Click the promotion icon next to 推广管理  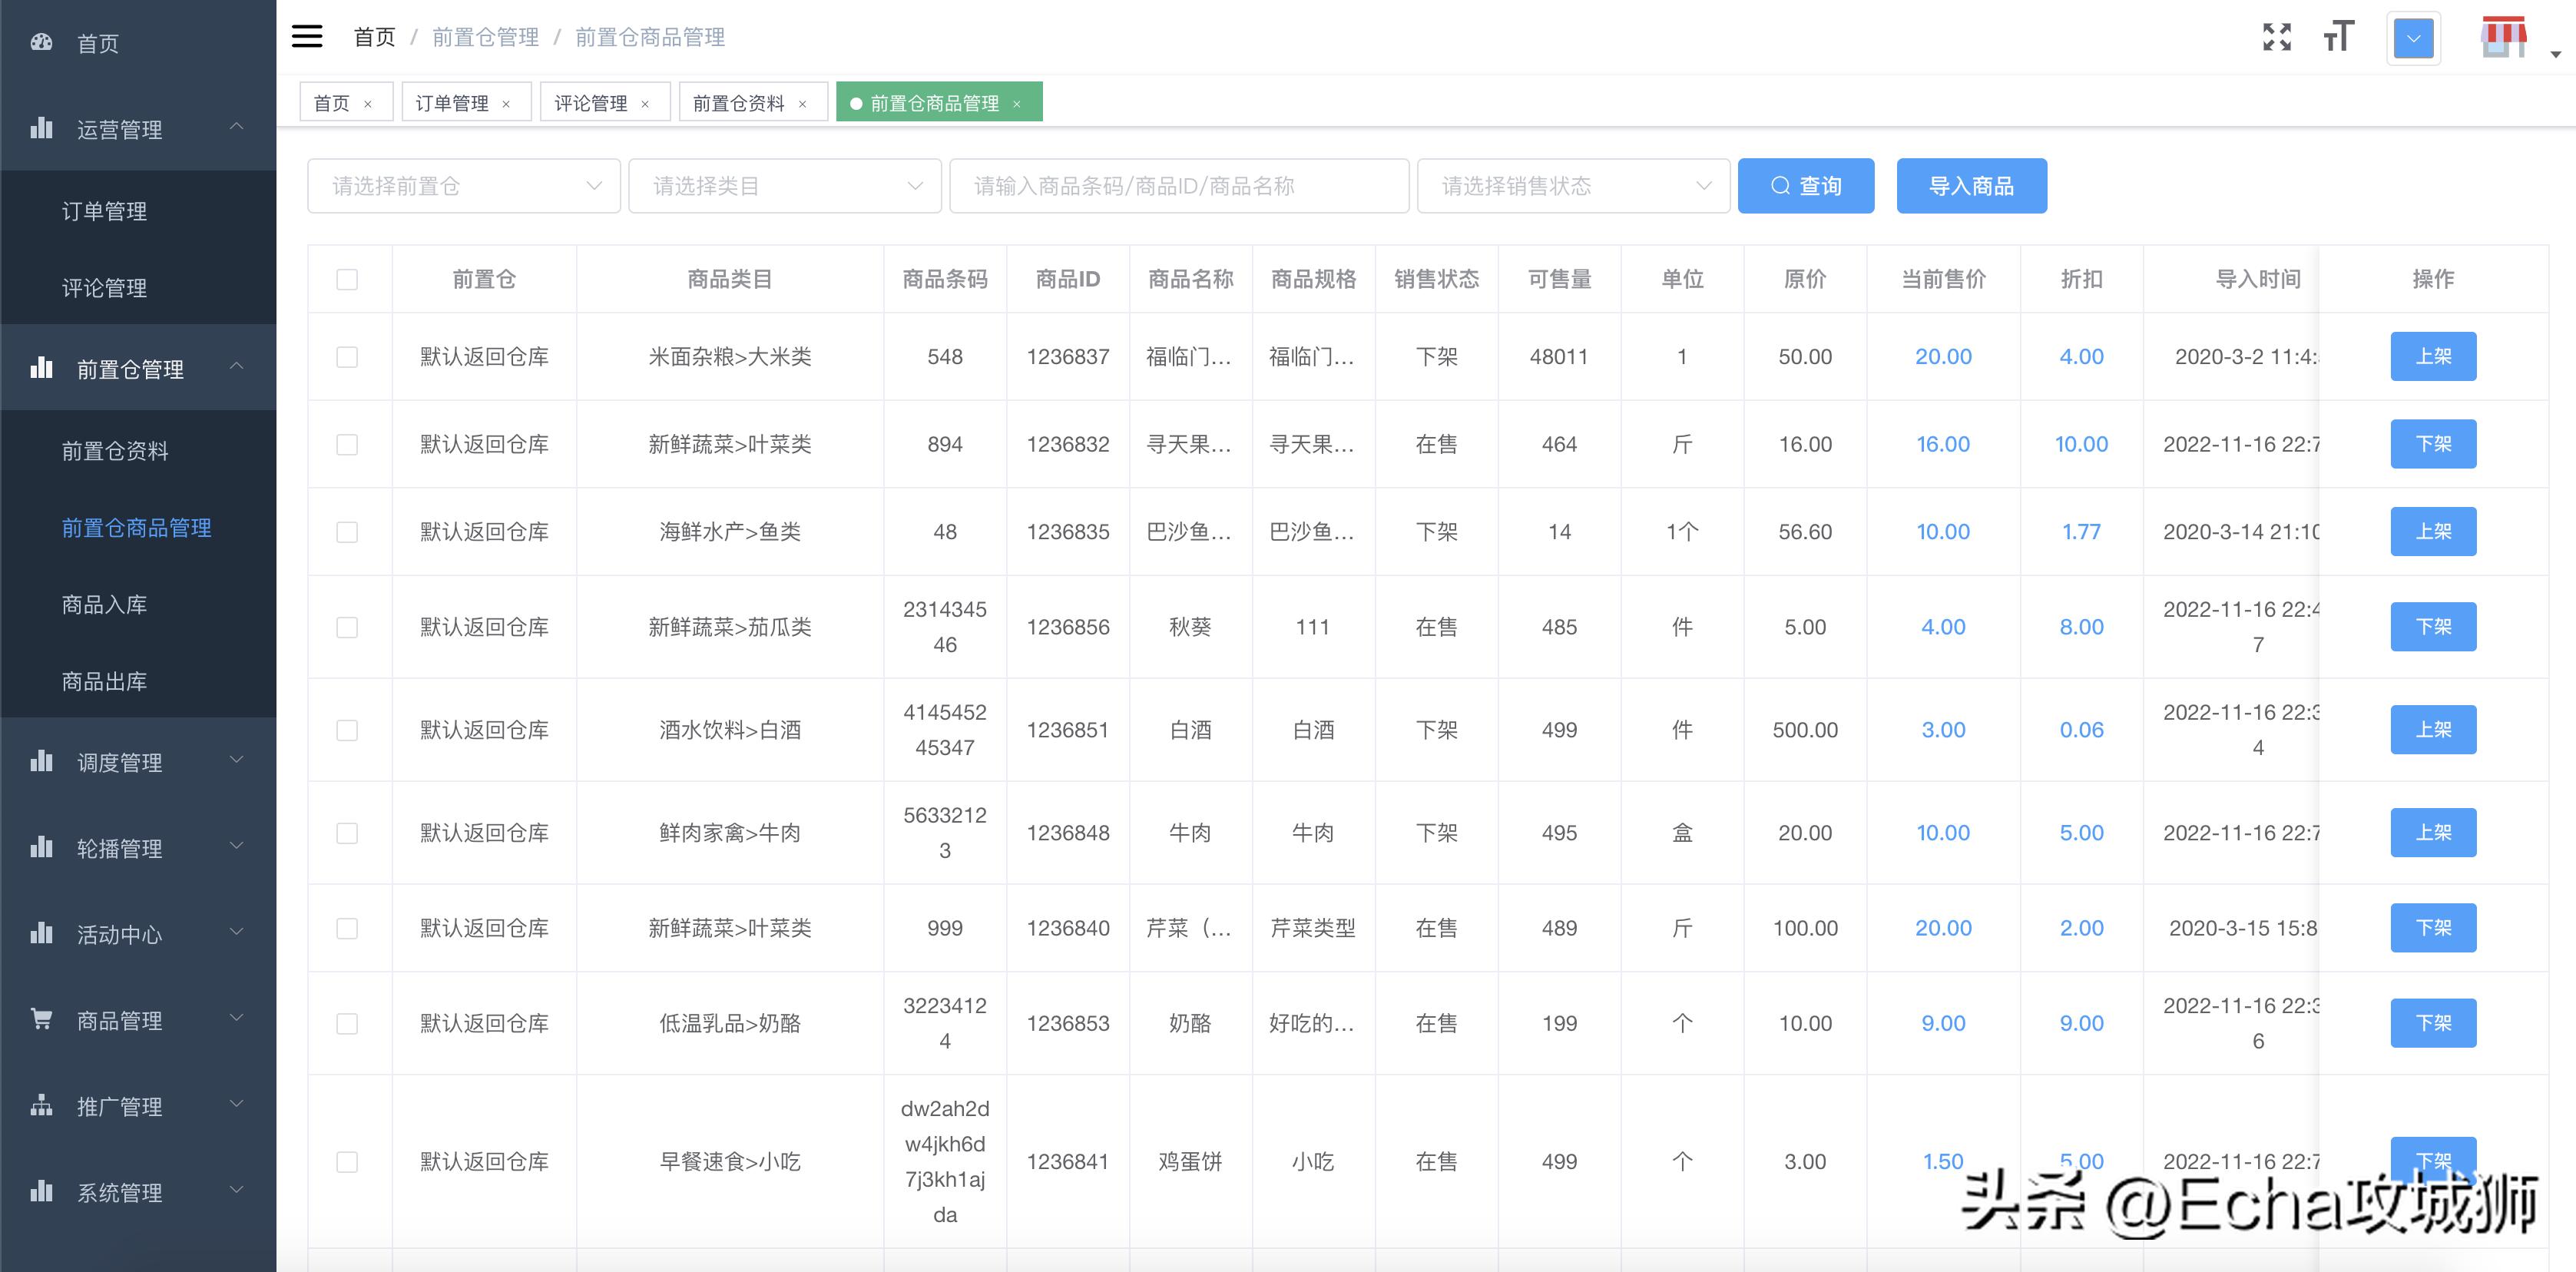[41, 1105]
